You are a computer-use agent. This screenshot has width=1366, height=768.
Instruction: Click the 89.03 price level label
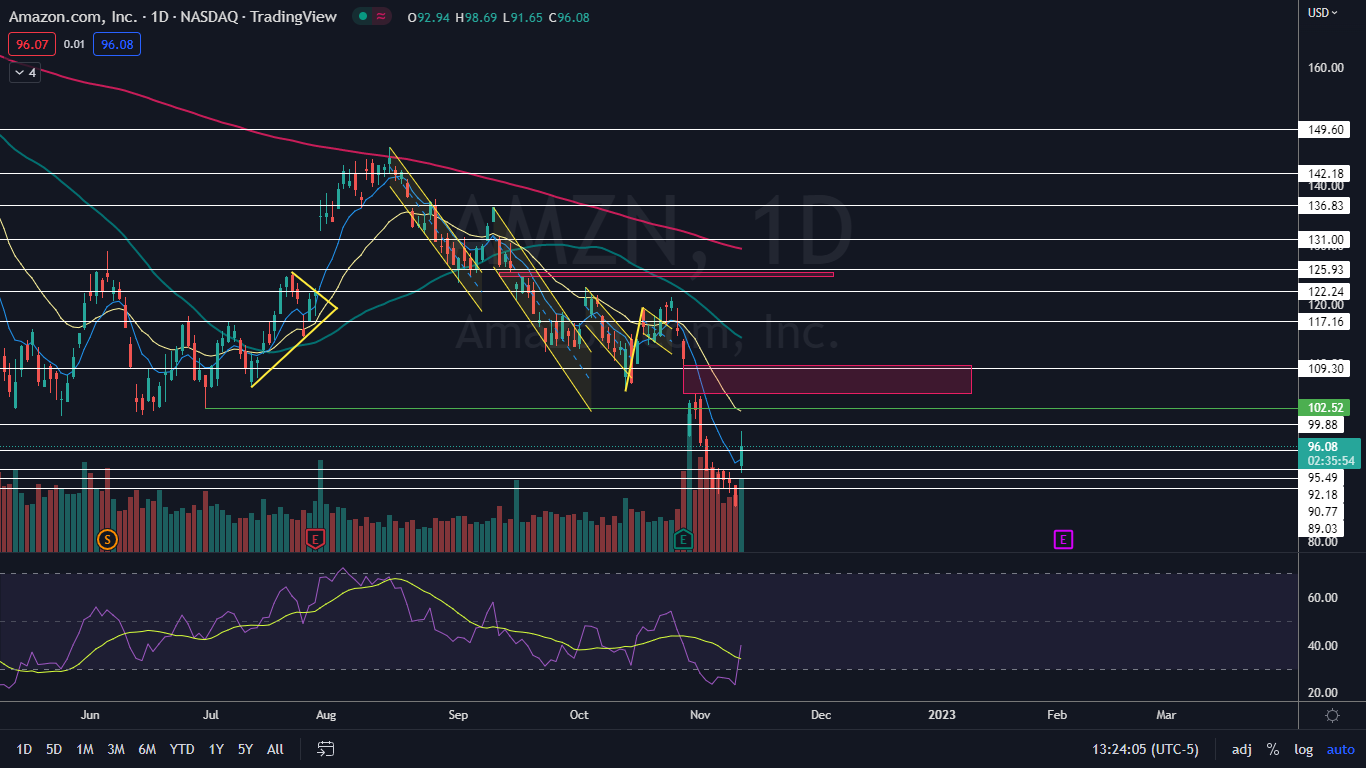[x=1322, y=528]
